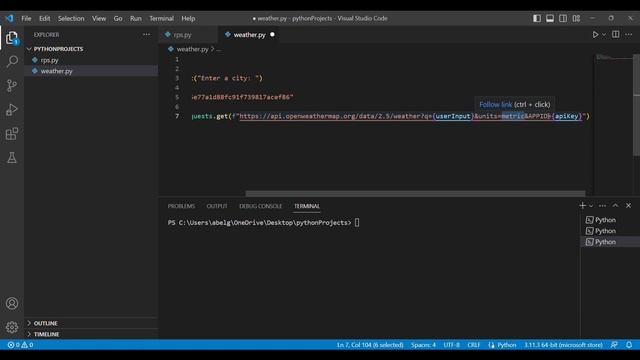The width and height of the screenshot is (640, 360).
Task: Change line ending via CRLF entry
Action: tap(473, 345)
